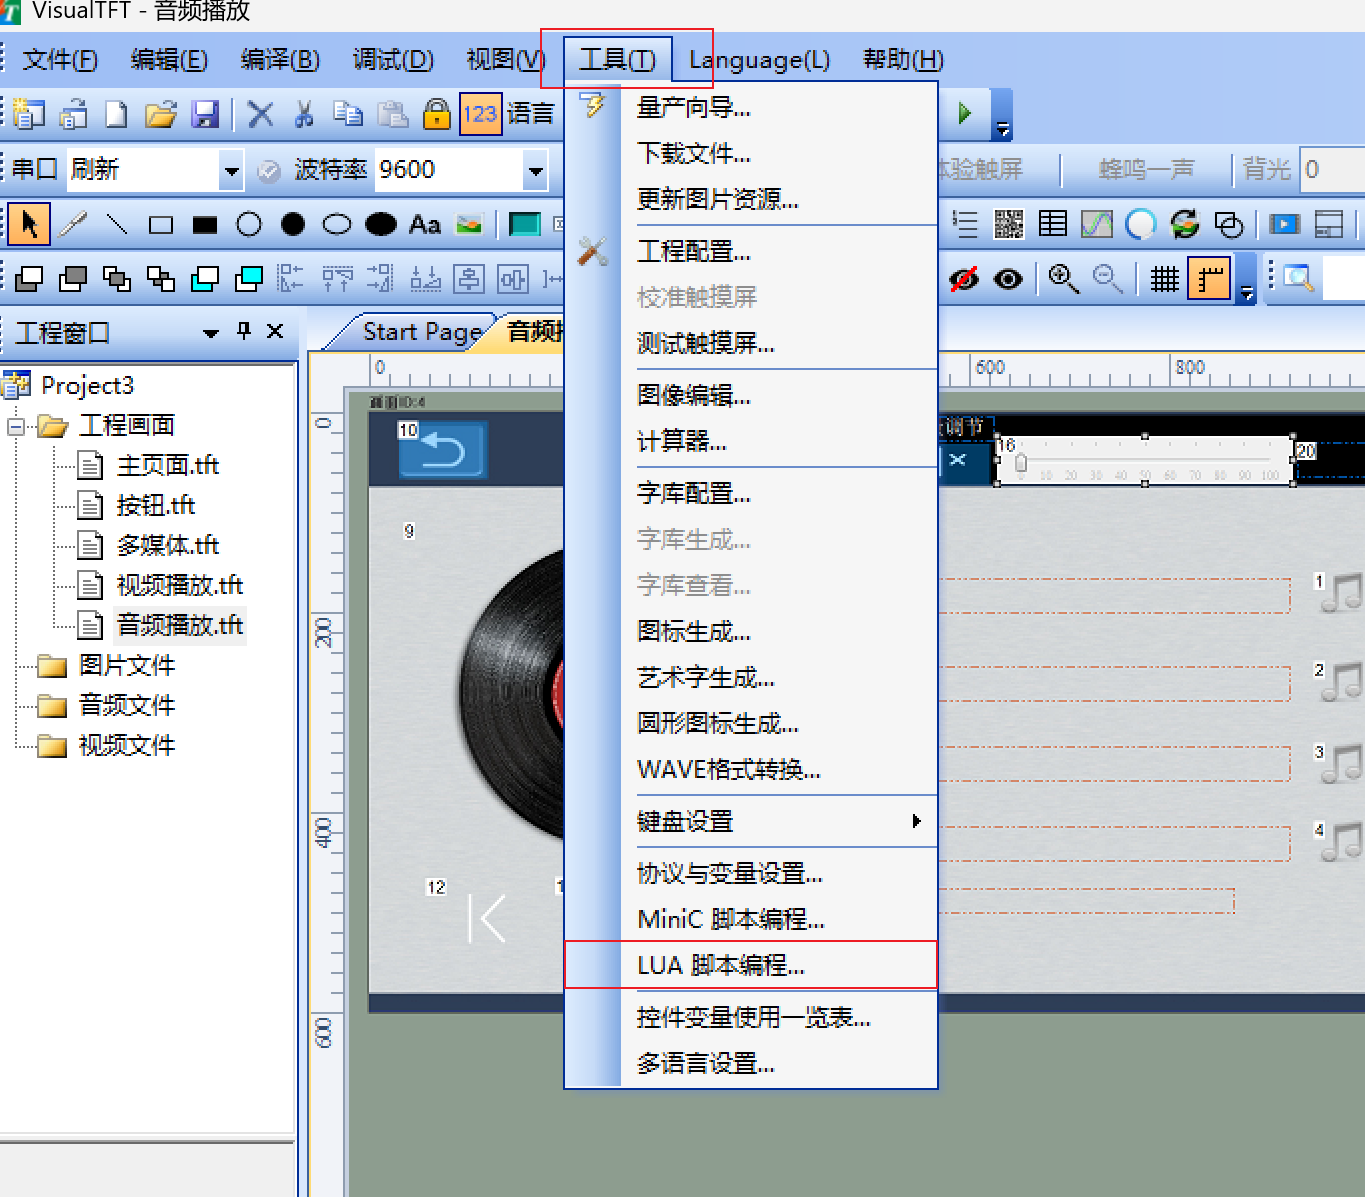Select the video control icon
Image resolution: width=1365 pixels, height=1197 pixels.
pos(1283,224)
